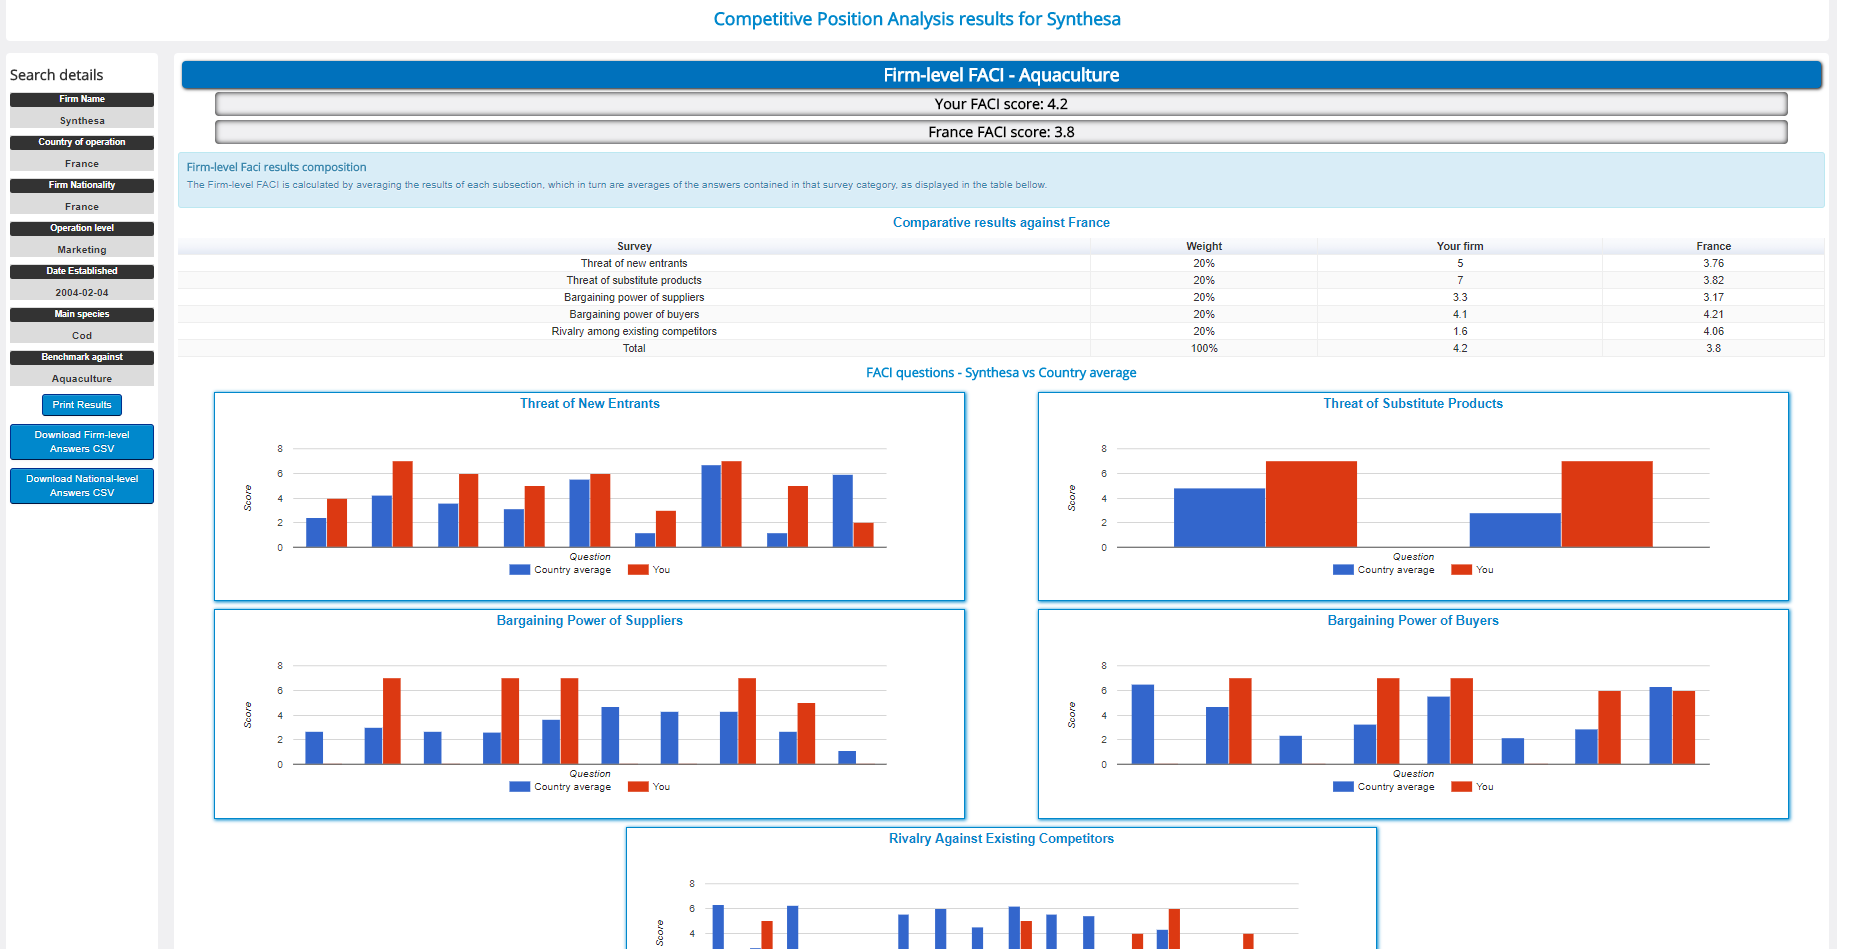Click the Bargaining Power of Buyers chart title
Viewport: 1851px width, 949px height.
[x=1413, y=621]
